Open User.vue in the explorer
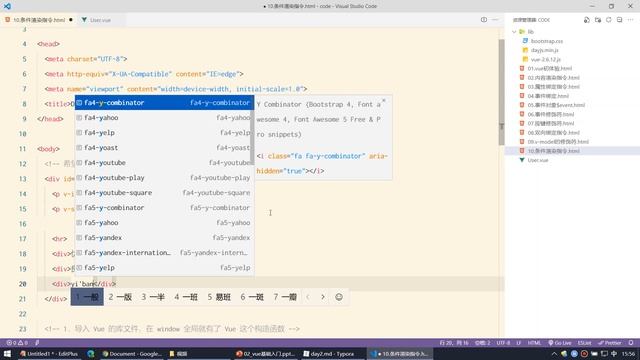640x360 pixels. point(538,160)
